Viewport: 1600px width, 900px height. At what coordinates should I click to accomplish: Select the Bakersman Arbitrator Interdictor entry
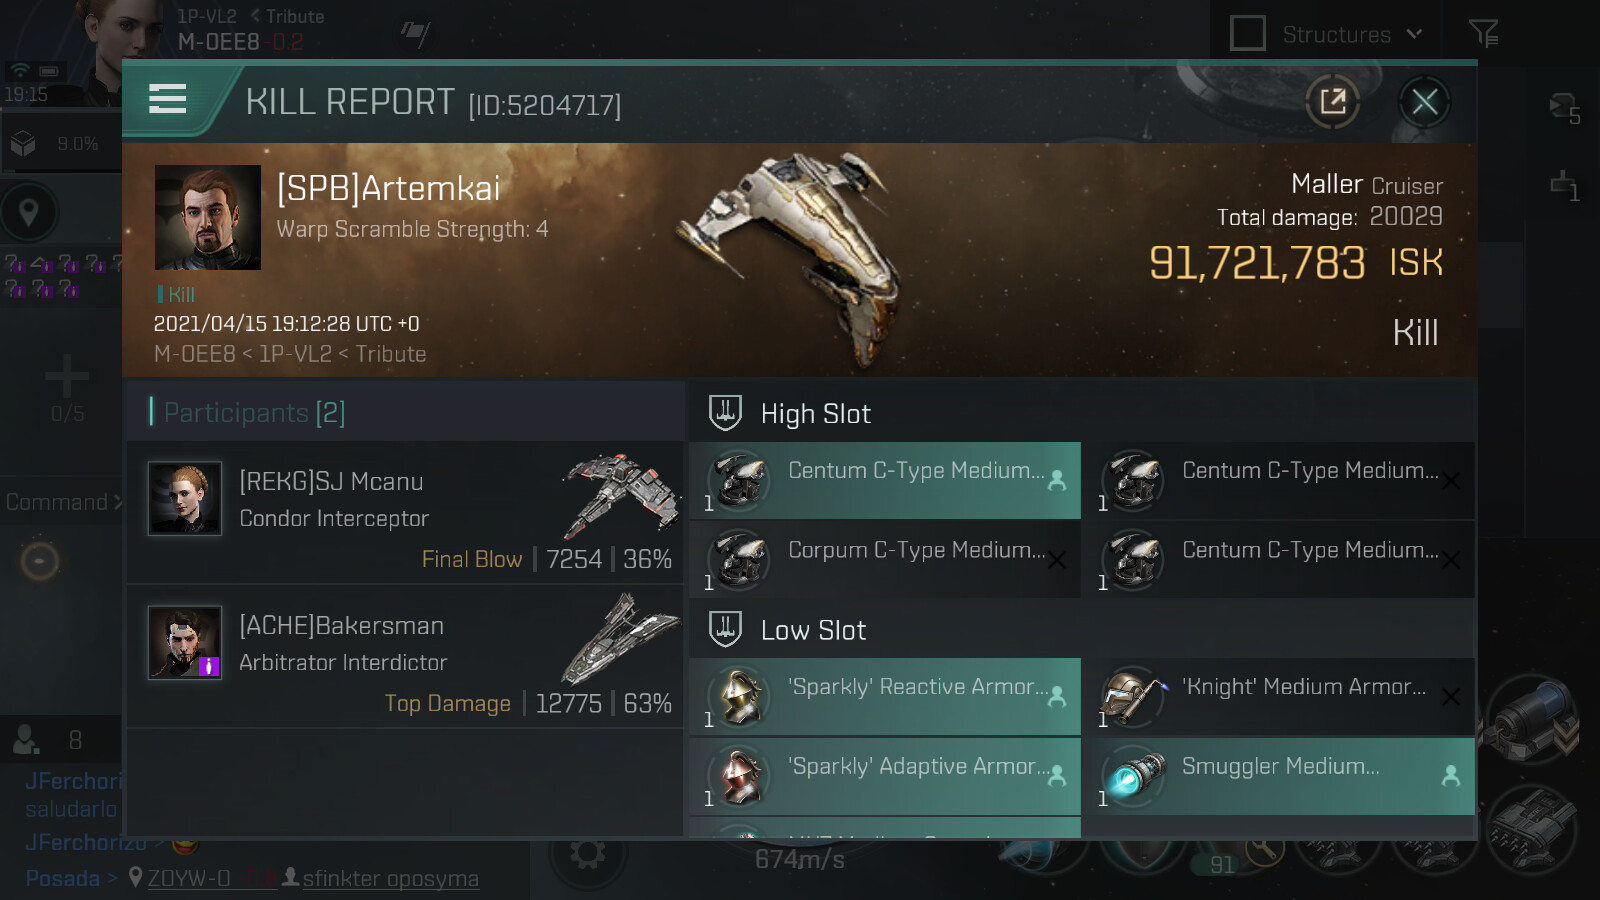tap(405, 657)
